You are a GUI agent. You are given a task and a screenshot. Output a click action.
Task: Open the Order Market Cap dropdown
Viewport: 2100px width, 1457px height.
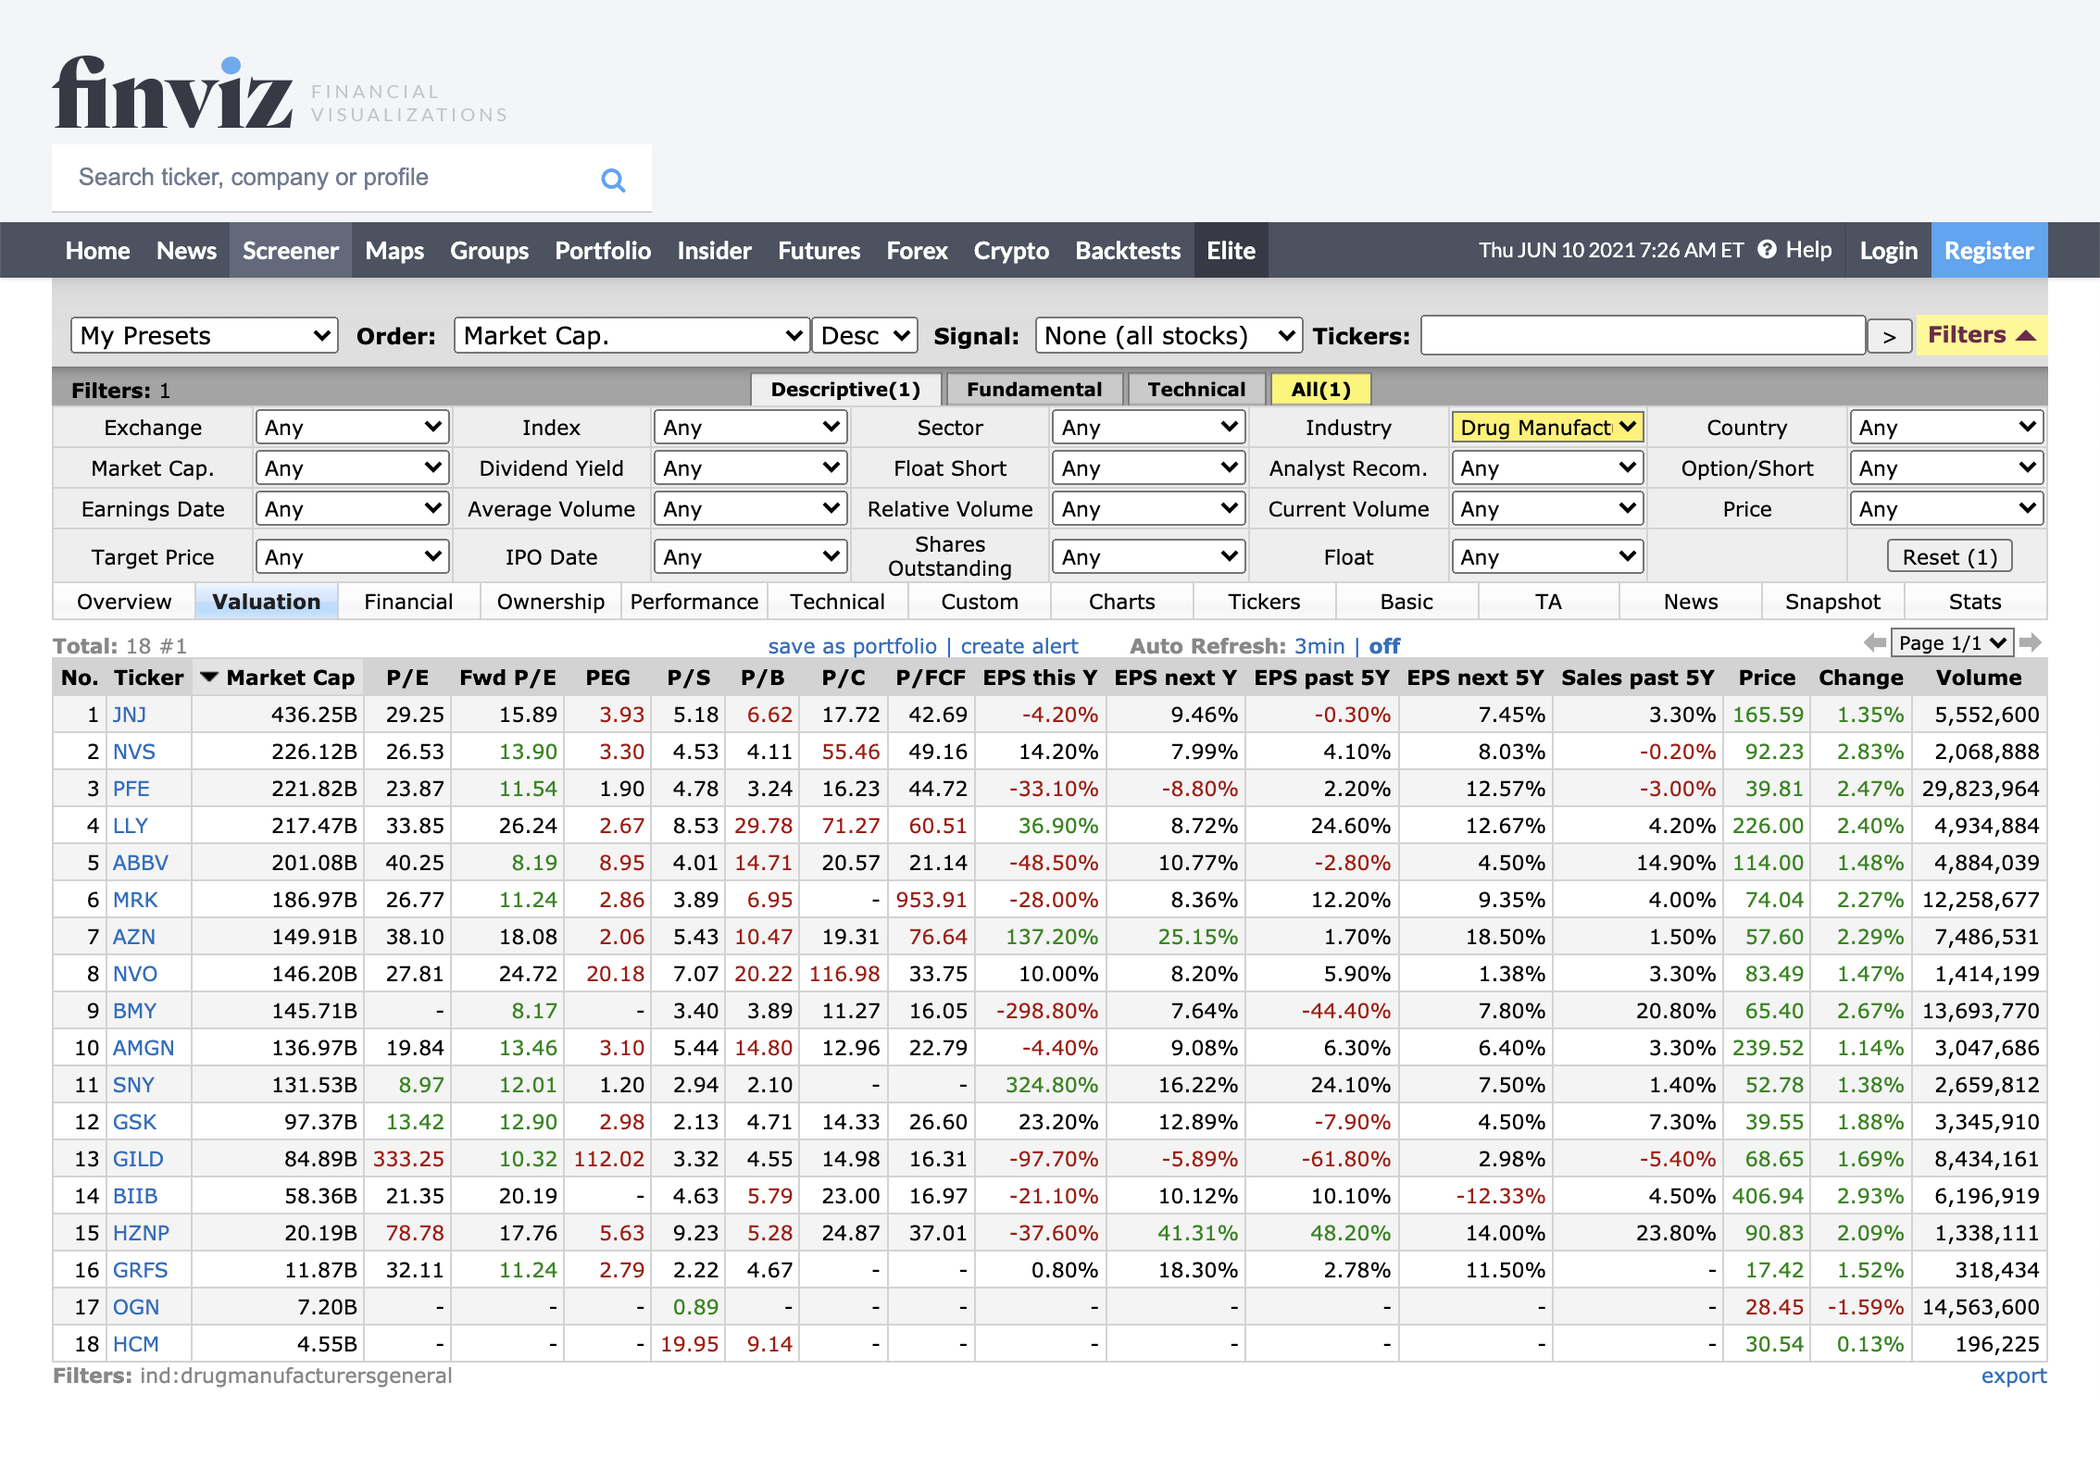click(631, 335)
